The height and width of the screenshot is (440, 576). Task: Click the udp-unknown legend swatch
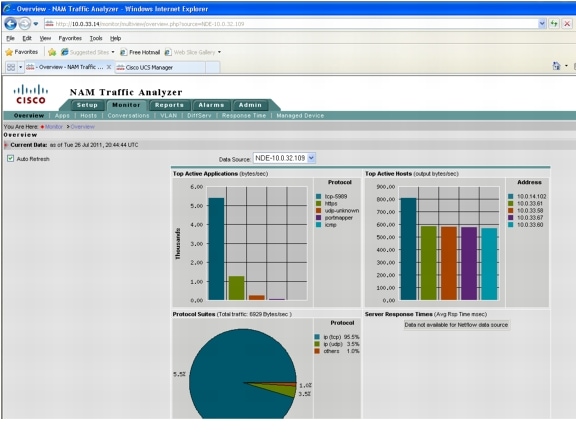[318, 210]
